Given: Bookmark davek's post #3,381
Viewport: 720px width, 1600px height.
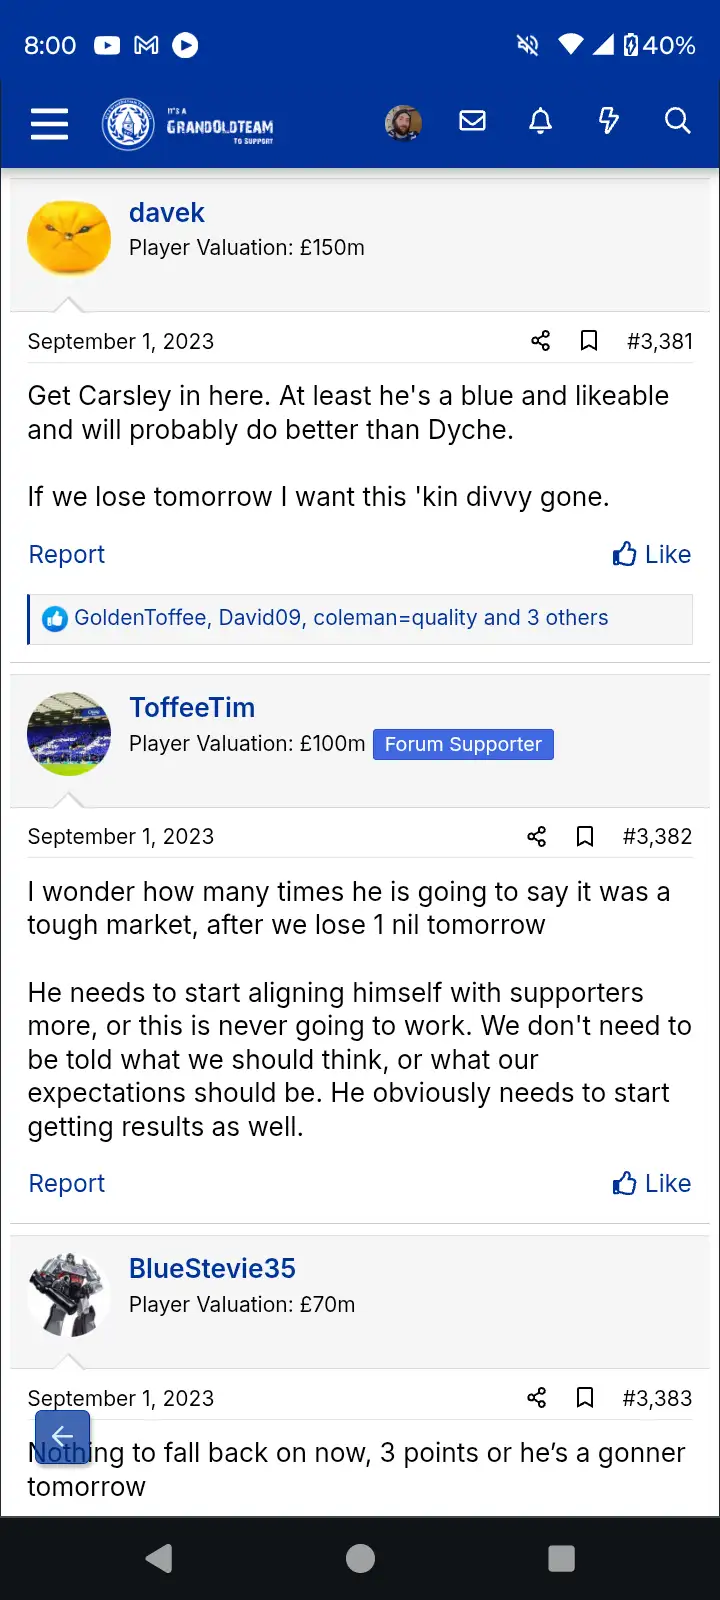Looking at the screenshot, I should (x=589, y=341).
